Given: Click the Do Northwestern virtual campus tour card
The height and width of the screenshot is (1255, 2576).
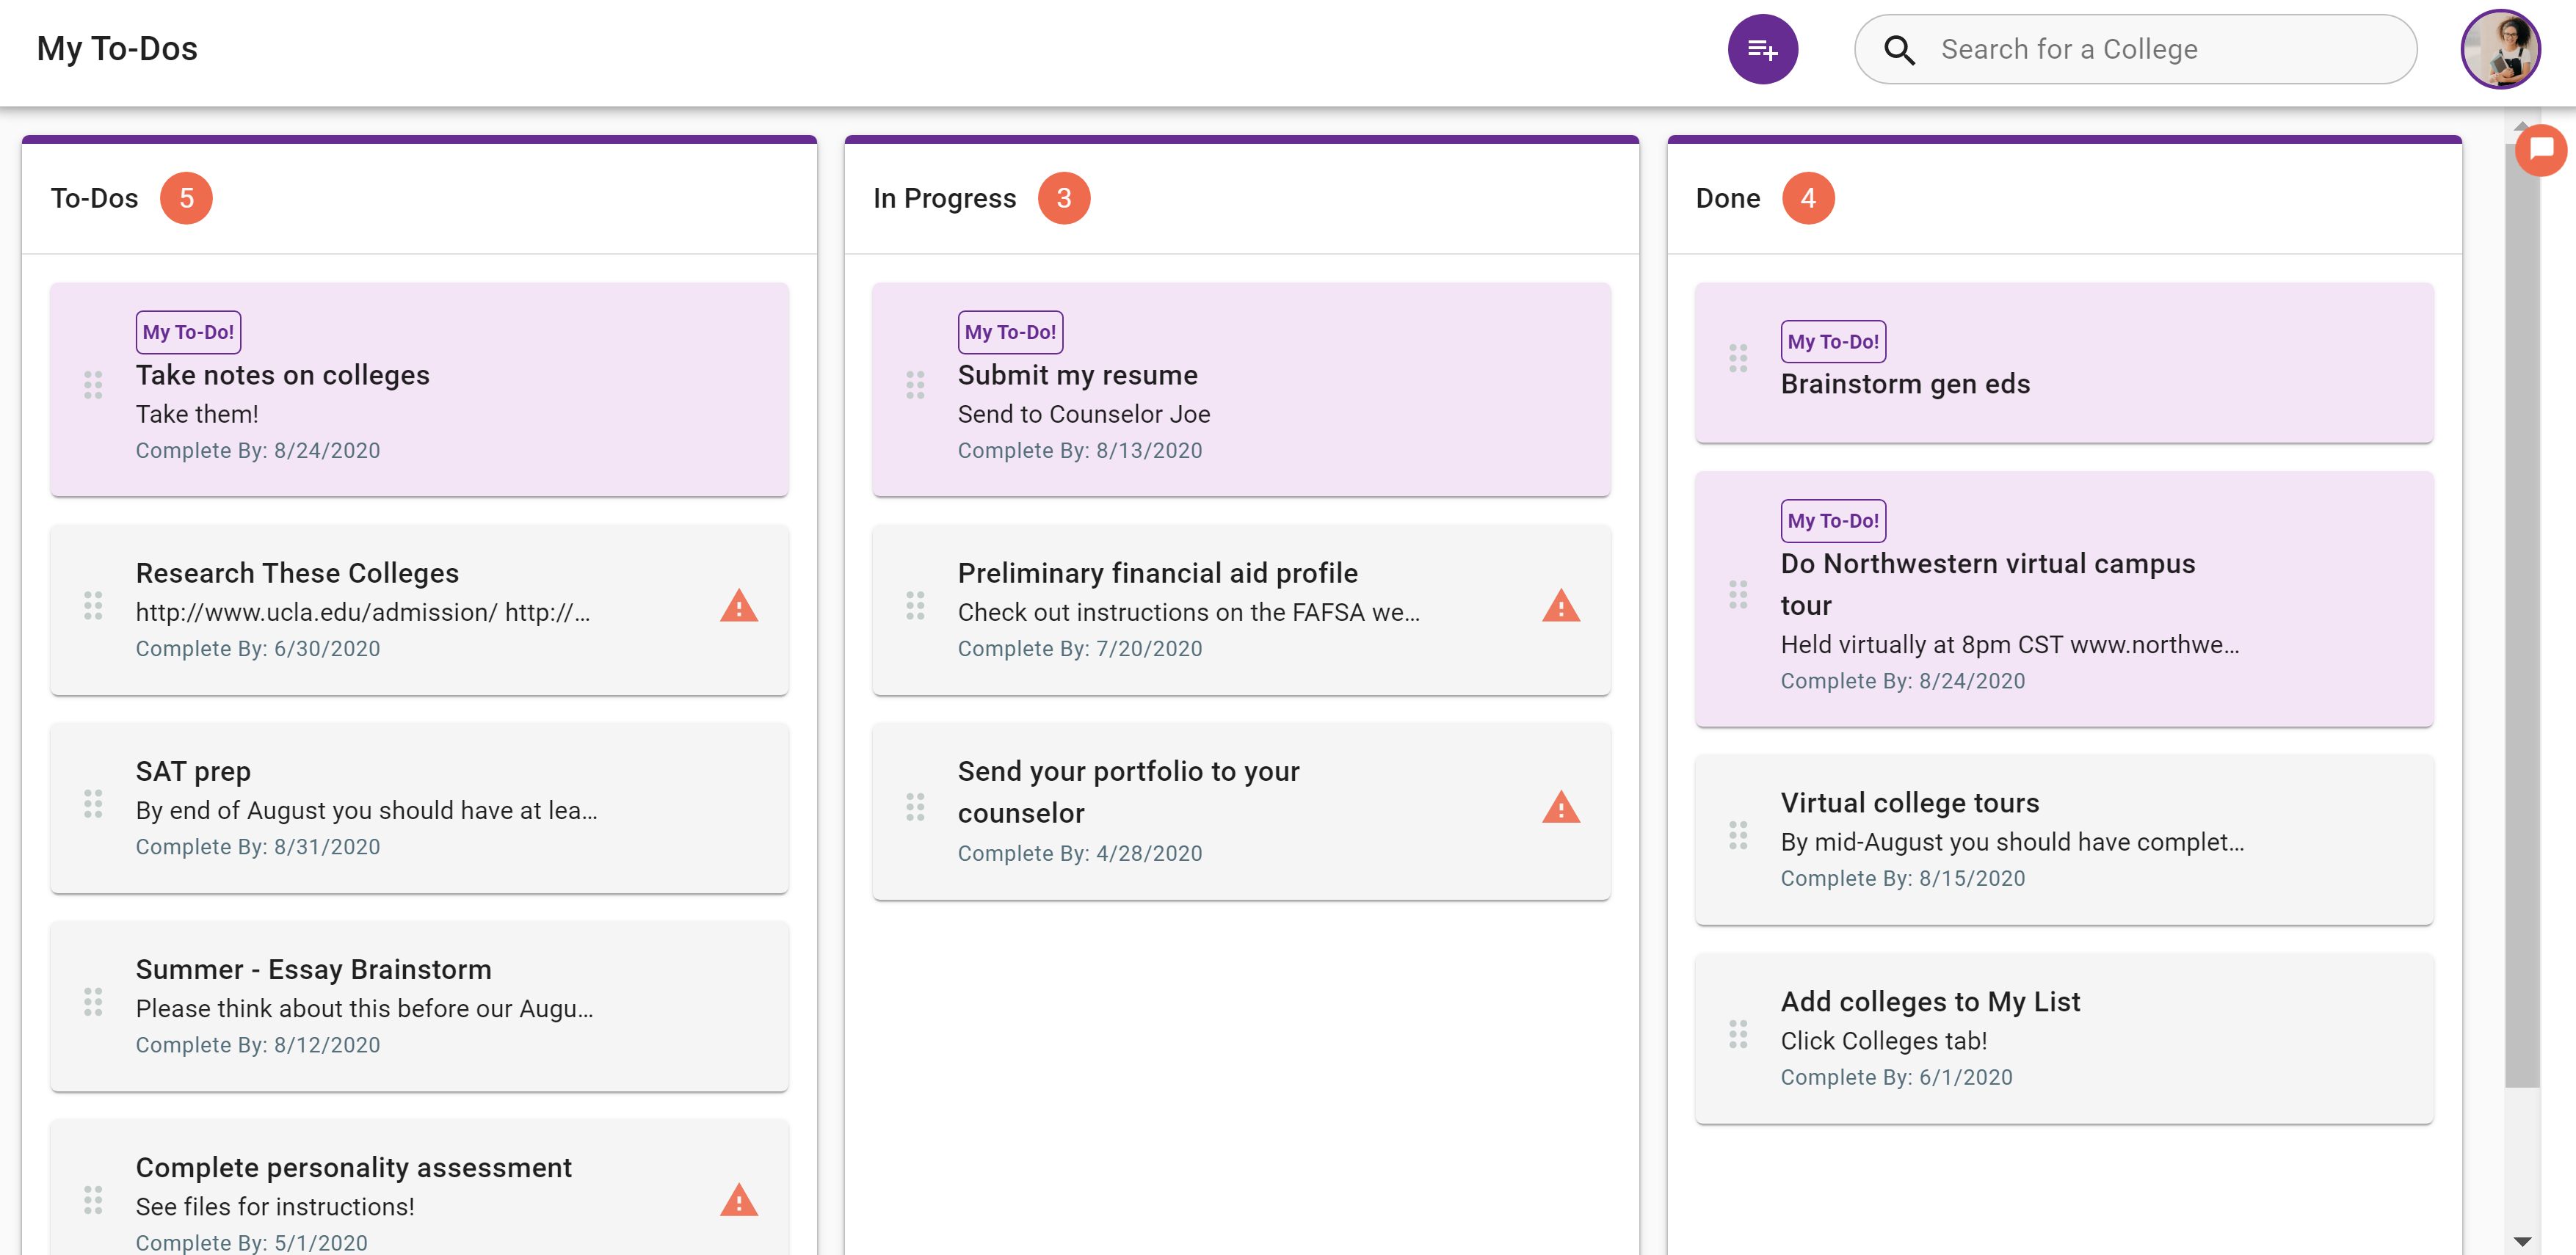Looking at the screenshot, I should [x=2063, y=600].
